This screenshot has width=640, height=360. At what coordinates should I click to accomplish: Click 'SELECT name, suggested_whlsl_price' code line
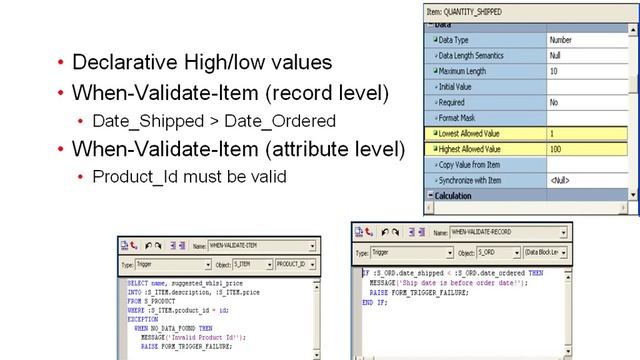[x=185, y=283]
